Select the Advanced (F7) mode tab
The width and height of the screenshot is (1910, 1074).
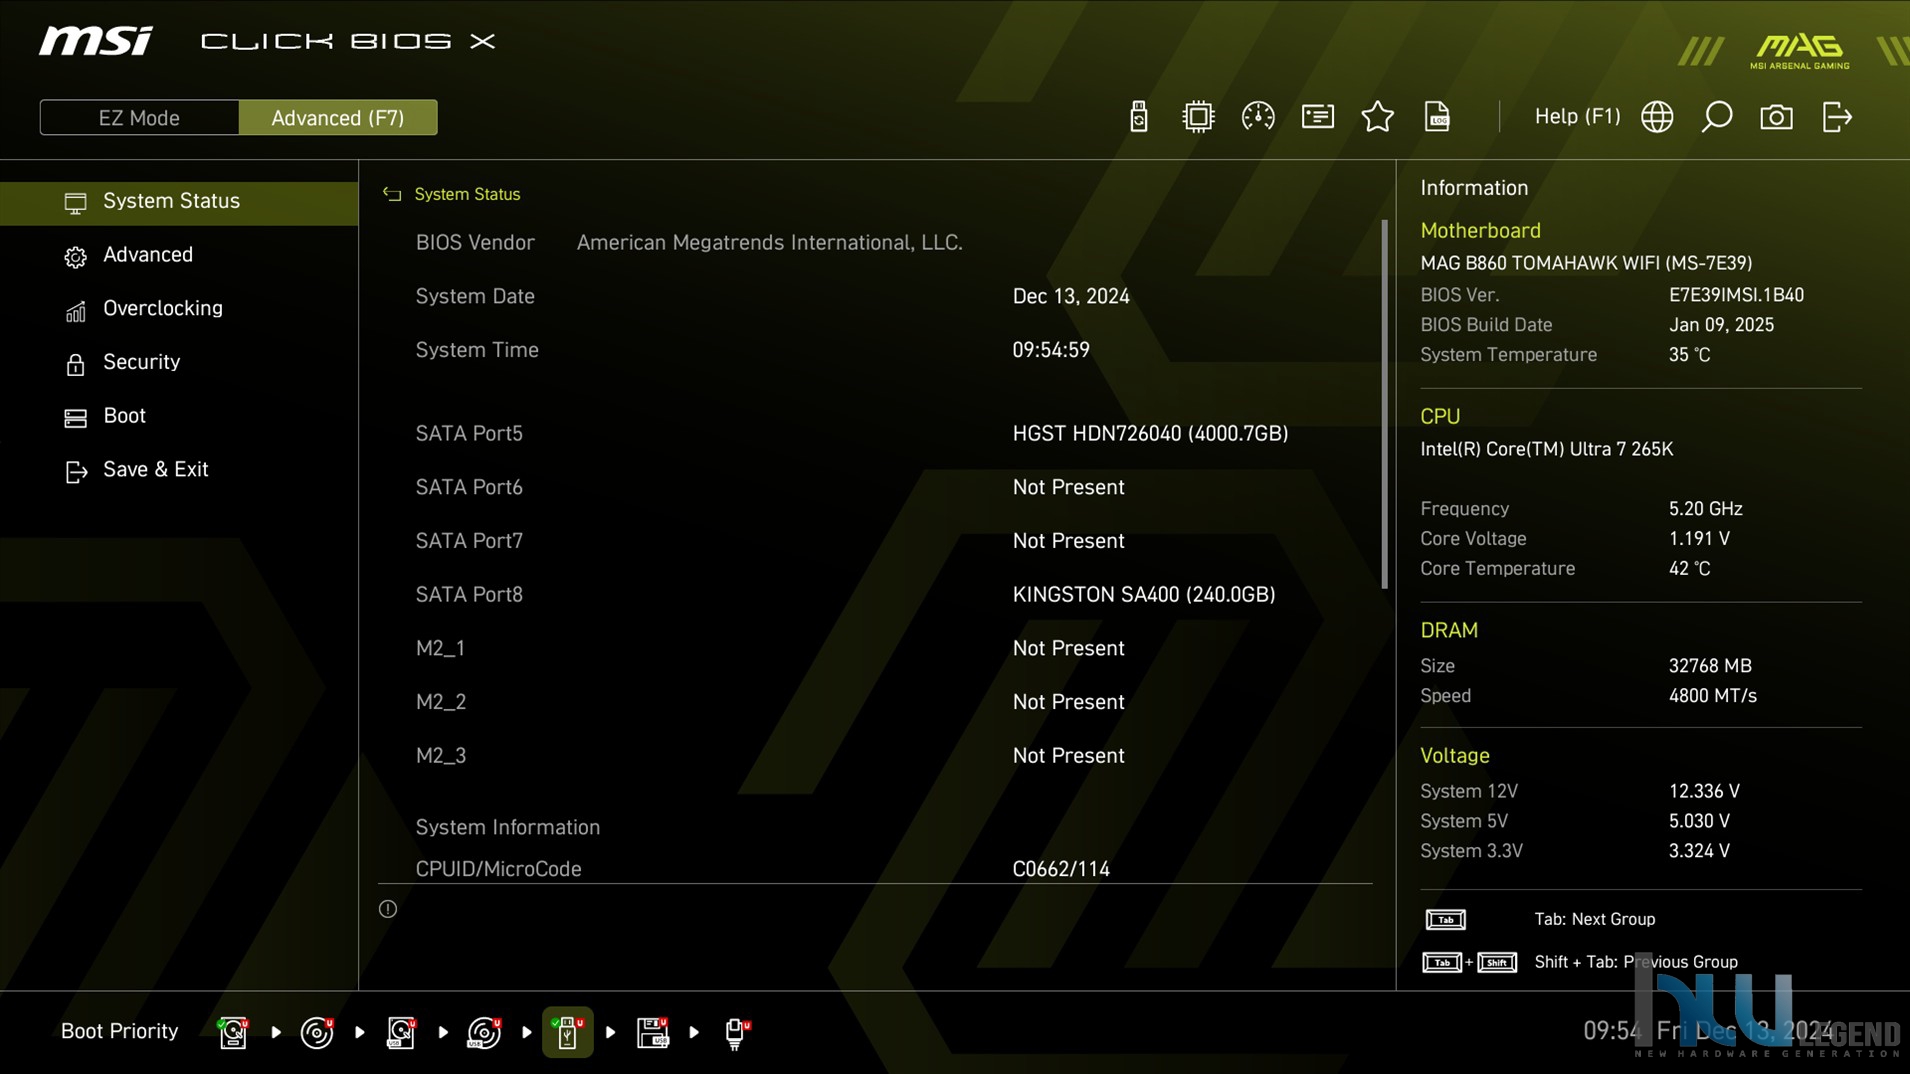[338, 118]
